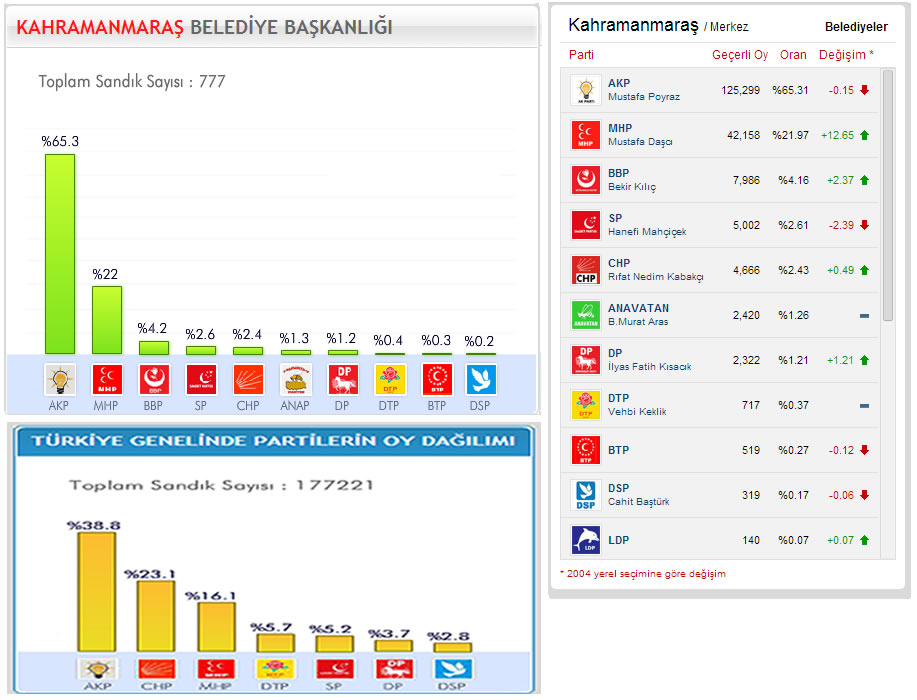Click candidate name Vehbi Keklik
Screen dimensions: 917x700
click(637, 412)
